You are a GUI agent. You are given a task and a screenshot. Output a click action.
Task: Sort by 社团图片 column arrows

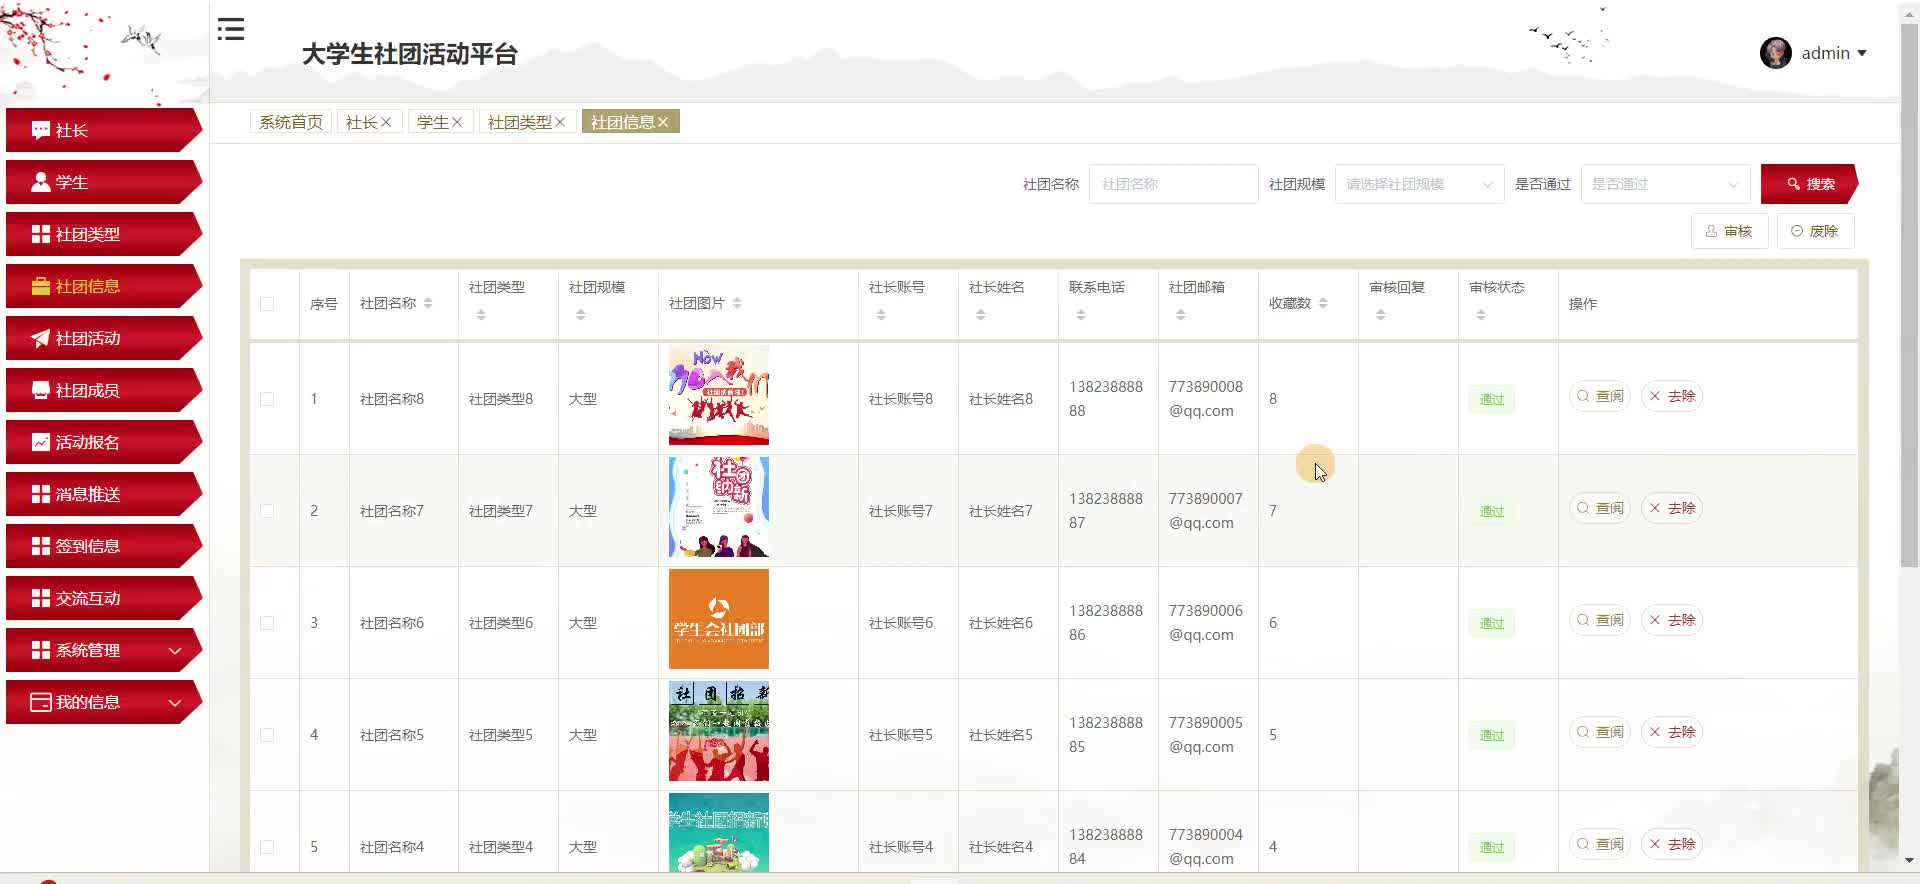point(737,303)
